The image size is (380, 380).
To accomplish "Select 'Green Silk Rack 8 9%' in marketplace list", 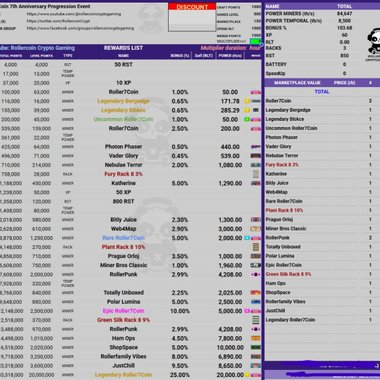I will [288, 274].
